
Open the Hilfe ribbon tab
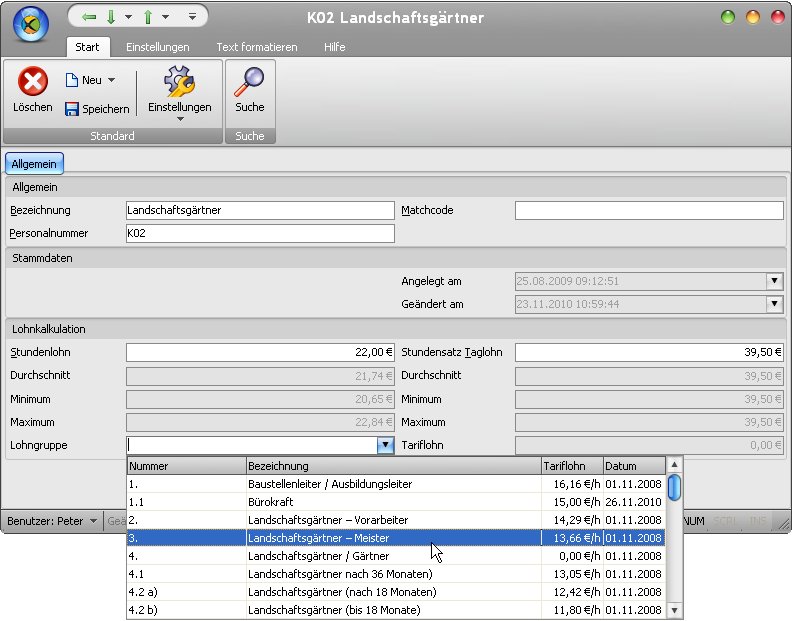(335, 47)
